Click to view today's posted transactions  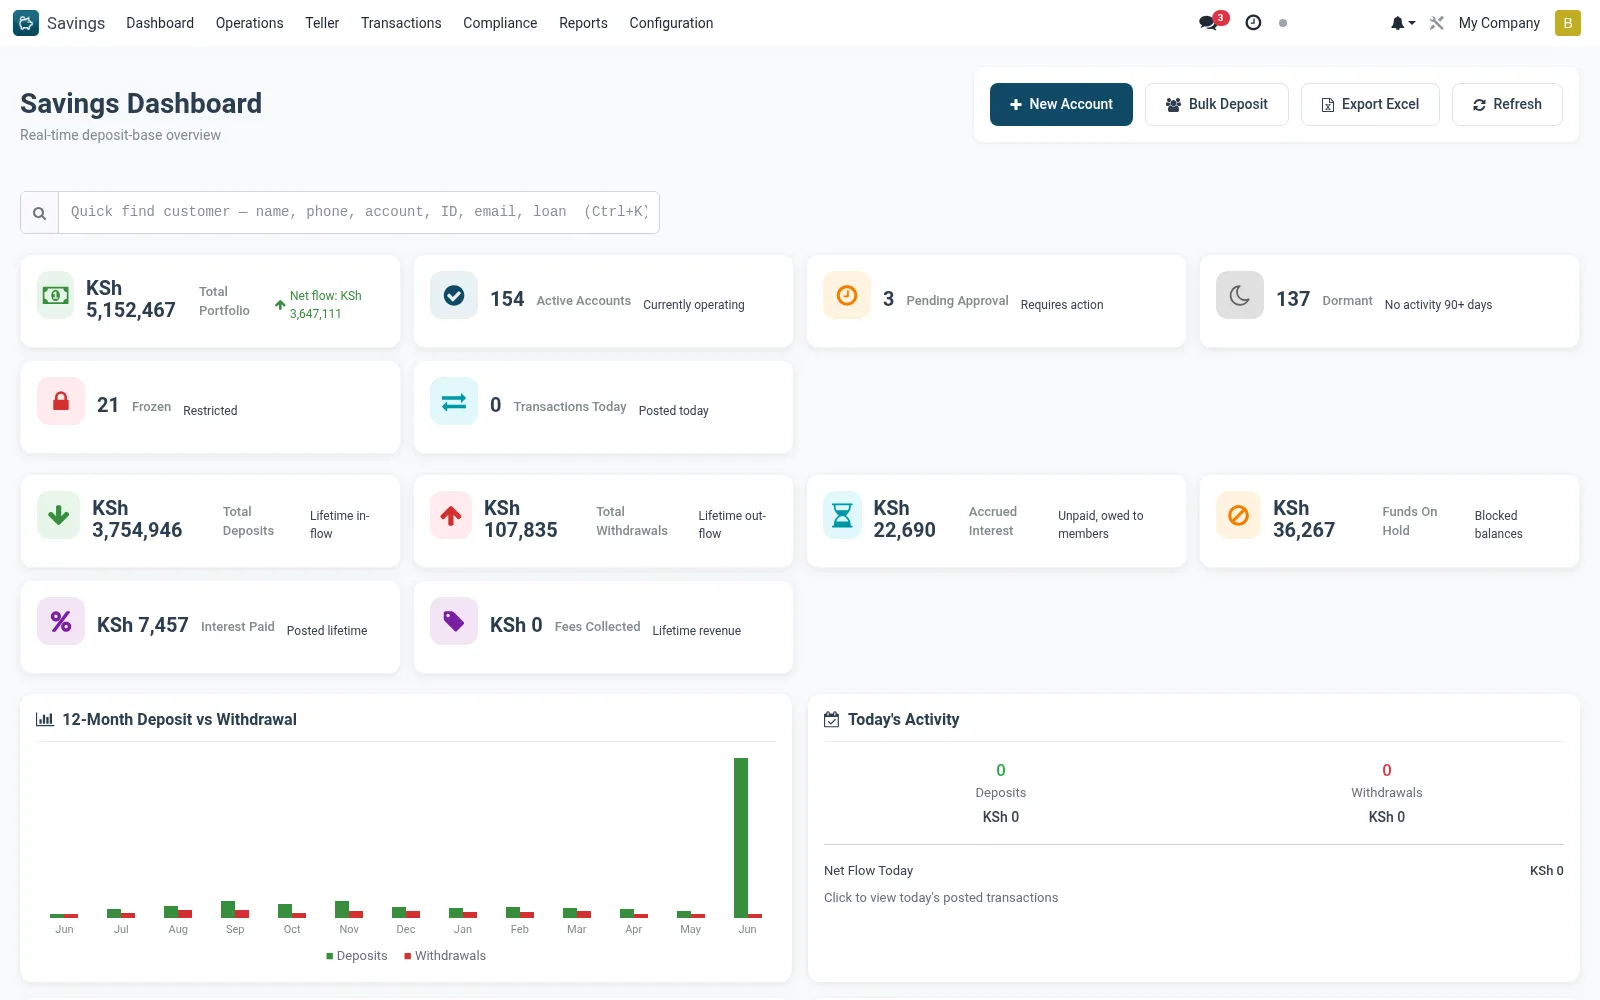[x=941, y=898]
